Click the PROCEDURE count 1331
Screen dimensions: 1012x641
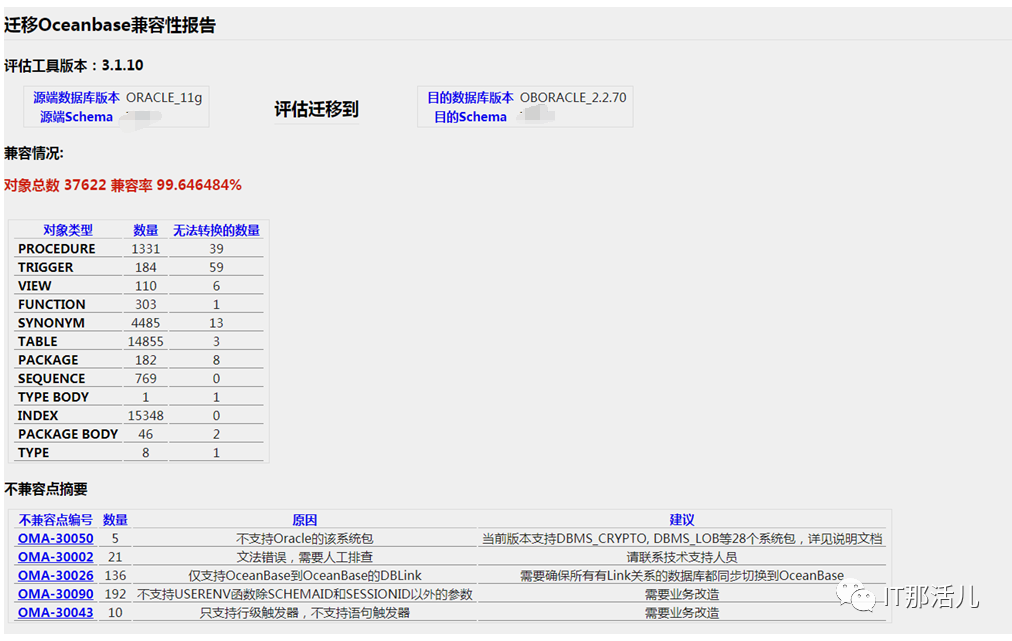(146, 249)
